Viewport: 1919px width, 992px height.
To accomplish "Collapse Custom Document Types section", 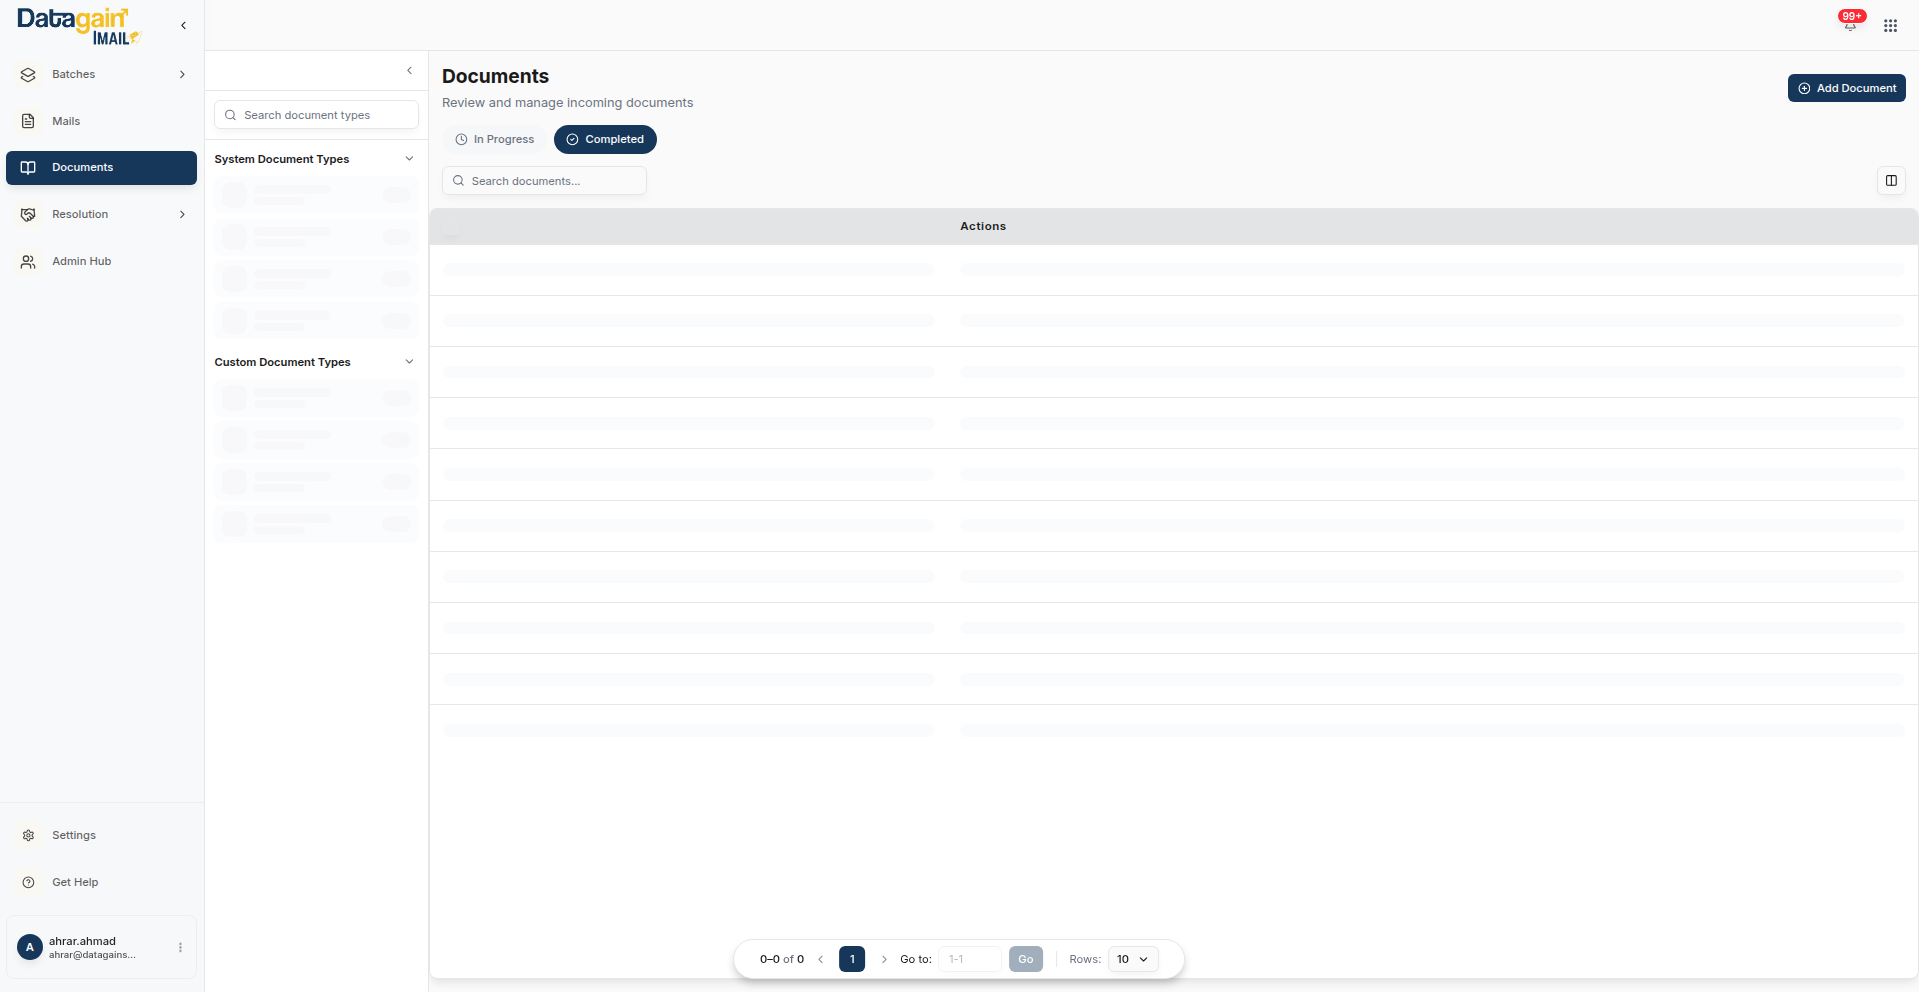I will (409, 362).
